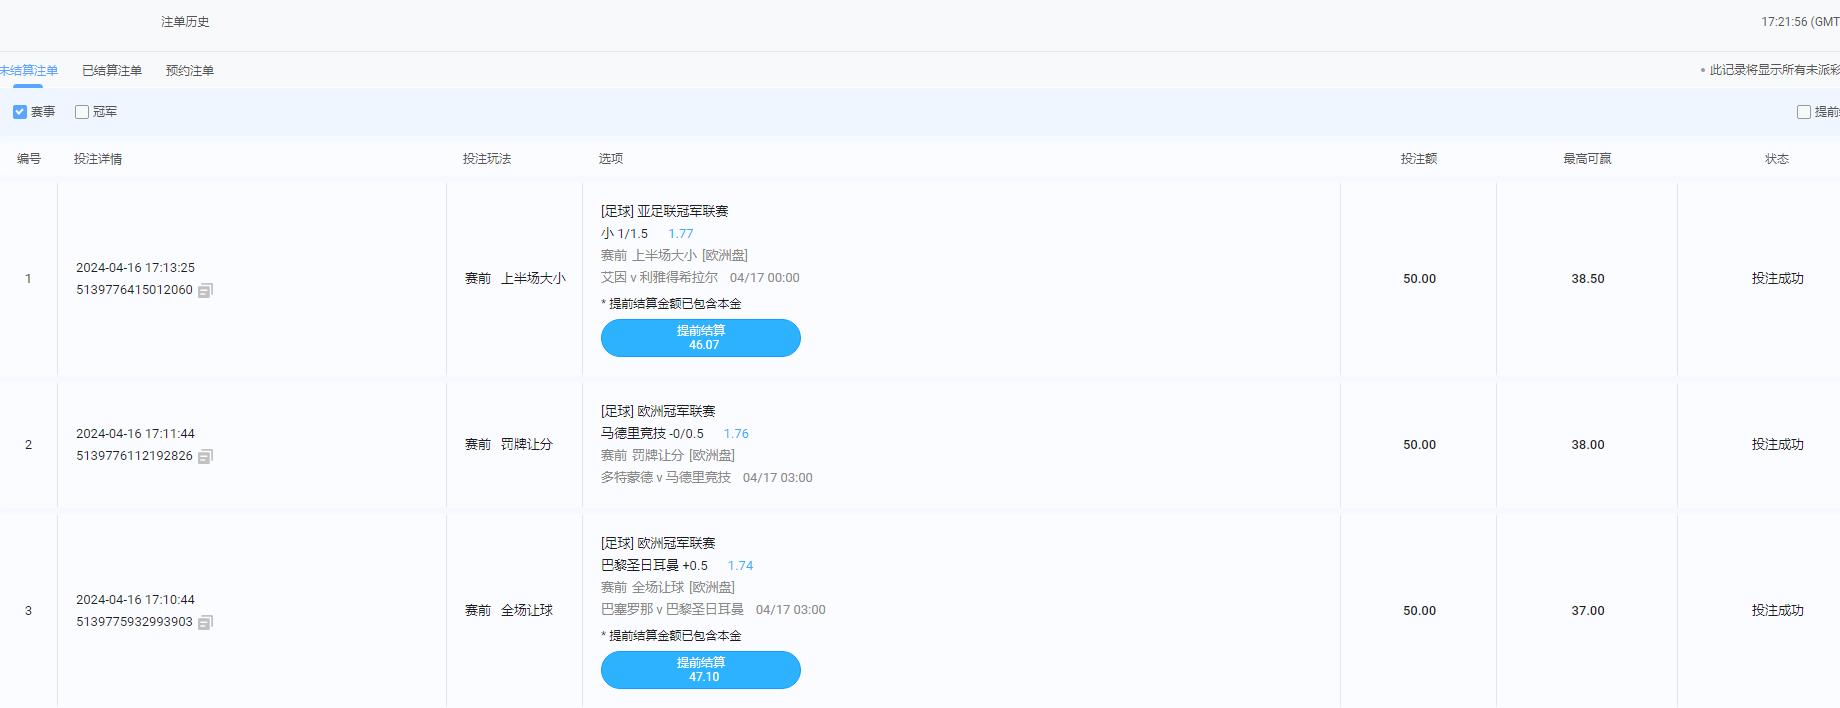Screen dimensions: 1840x708
Task: Click 赛前 上半场大小 play type
Action: pos(515,279)
